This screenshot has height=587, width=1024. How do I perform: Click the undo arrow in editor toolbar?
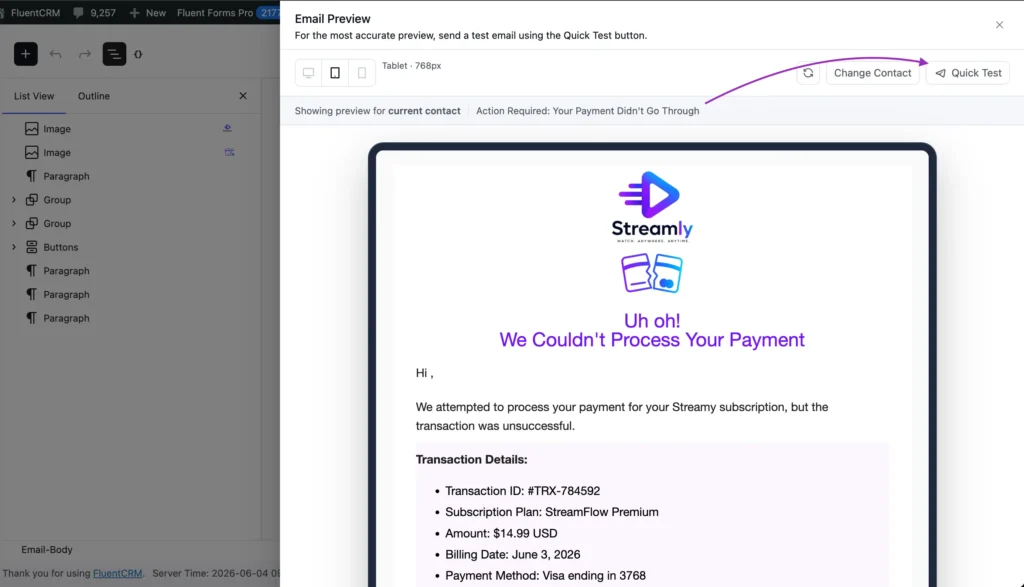pos(56,54)
